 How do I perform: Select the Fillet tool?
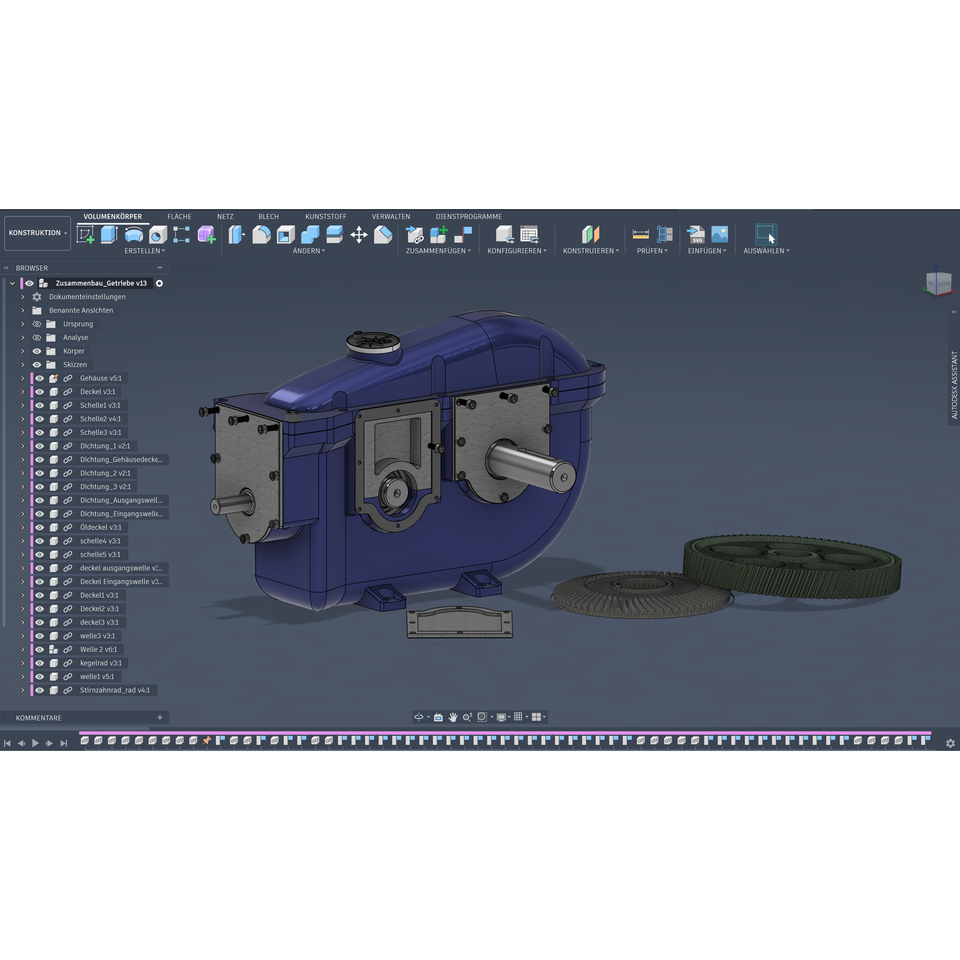261,234
